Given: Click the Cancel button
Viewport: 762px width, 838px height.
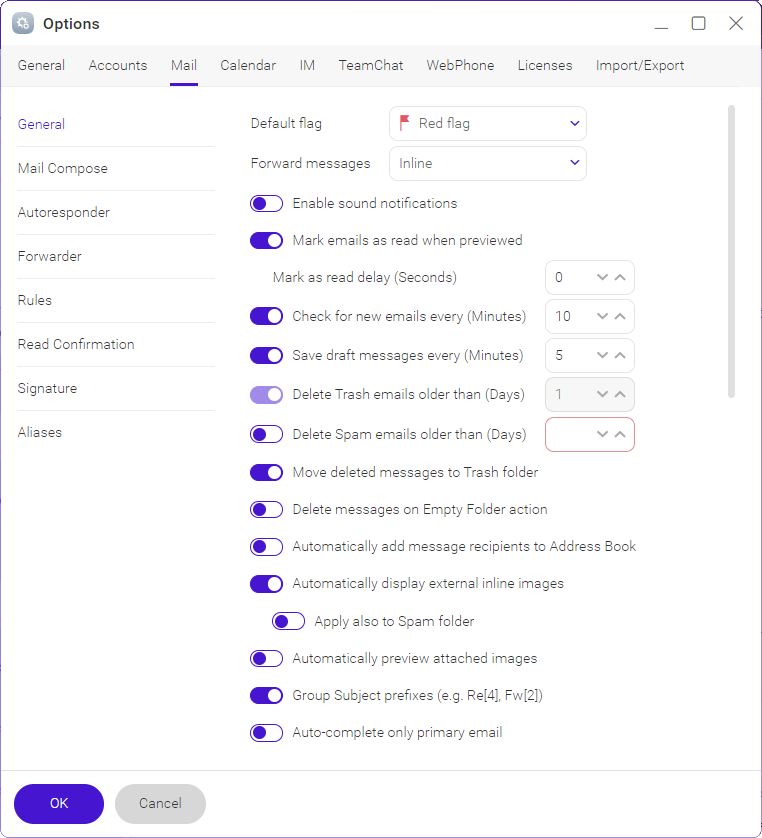Looking at the screenshot, I should [160, 803].
